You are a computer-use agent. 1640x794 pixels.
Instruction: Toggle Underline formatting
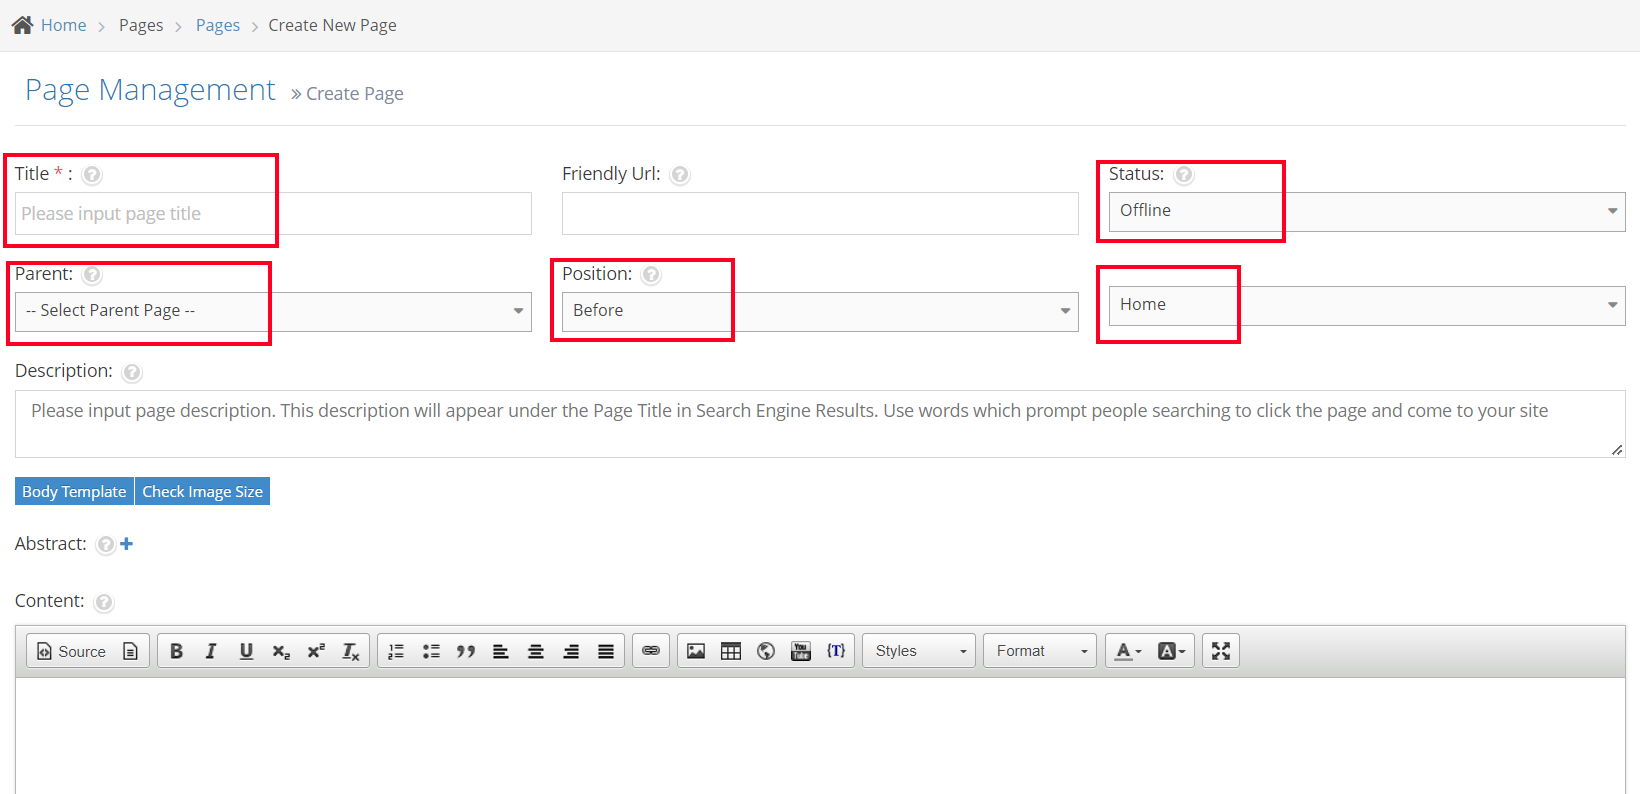click(x=246, y=651)
